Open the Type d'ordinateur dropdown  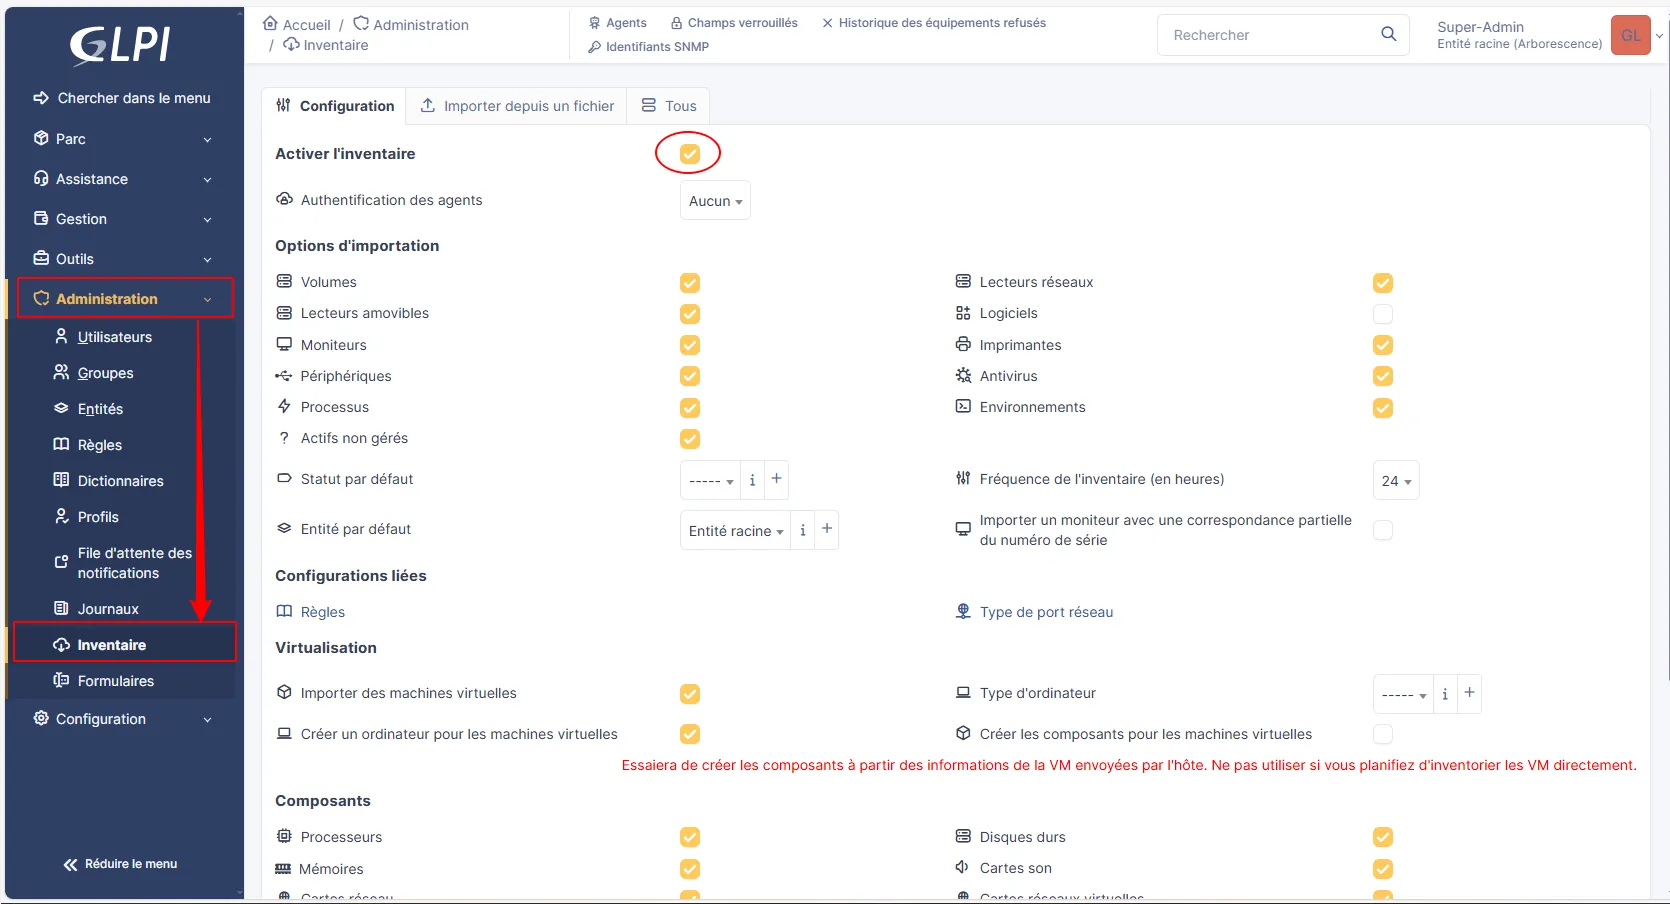1403,694
